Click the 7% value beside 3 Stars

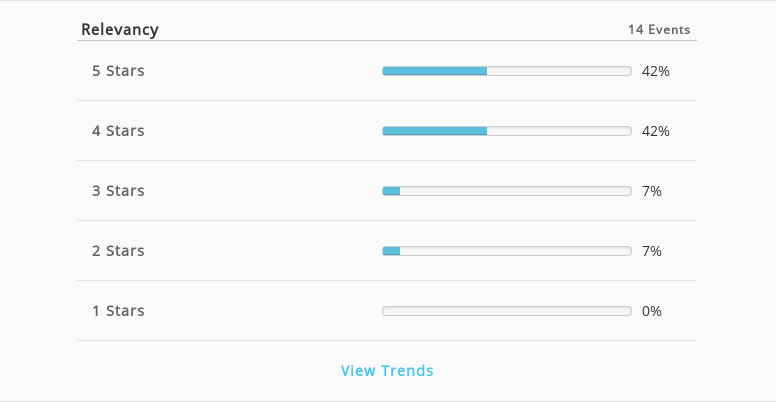[652, 191]
